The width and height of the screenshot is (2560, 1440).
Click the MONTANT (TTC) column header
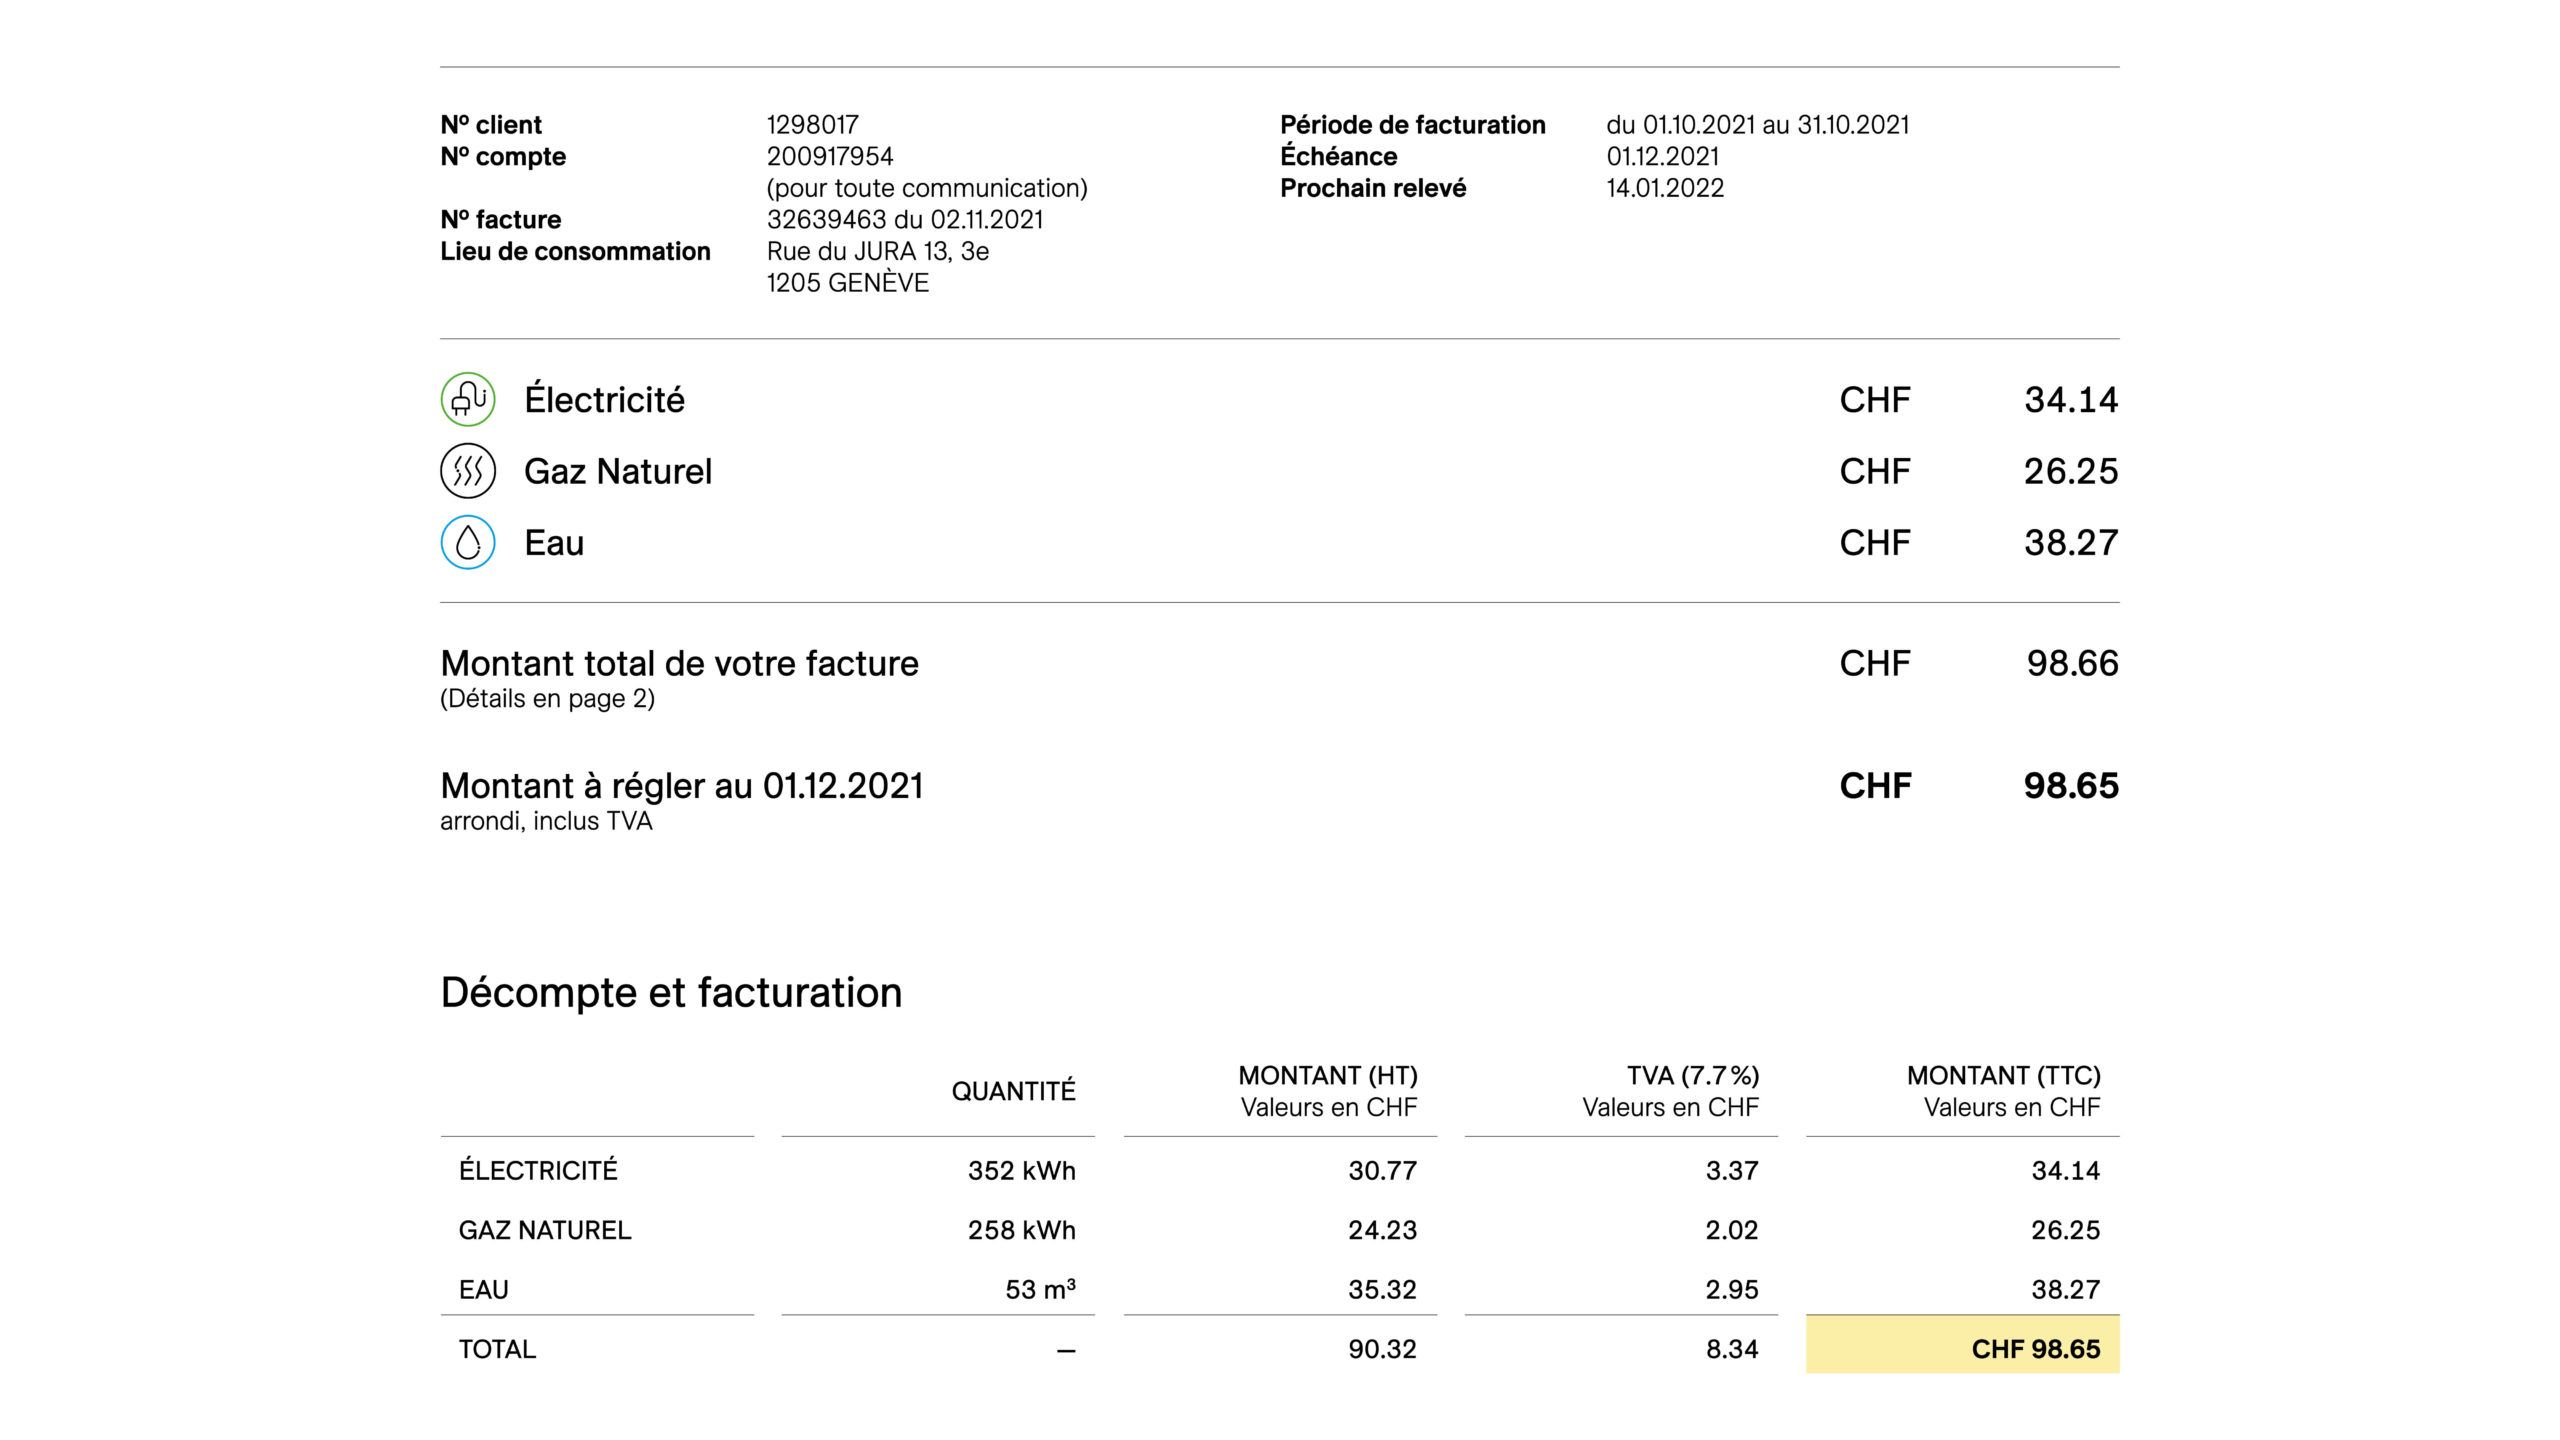tap(2003, 1076)
